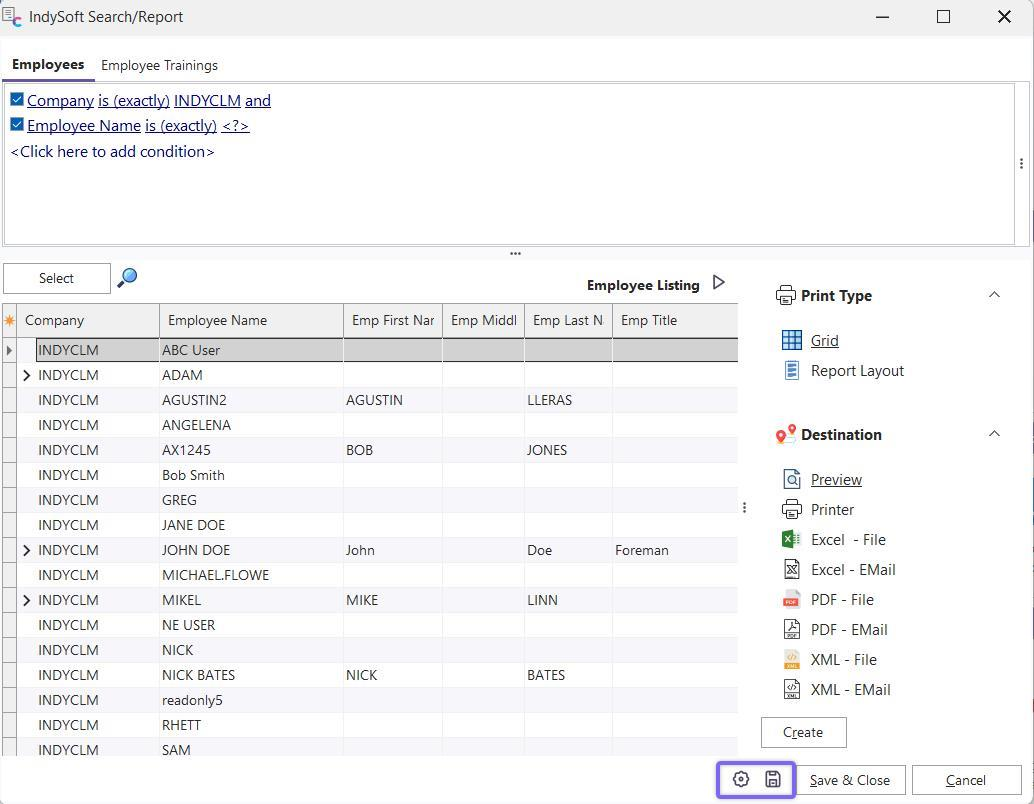Screen dimensions: 1034x804
Task: Collapse the Destination section
Action: (x=994, y=434)
